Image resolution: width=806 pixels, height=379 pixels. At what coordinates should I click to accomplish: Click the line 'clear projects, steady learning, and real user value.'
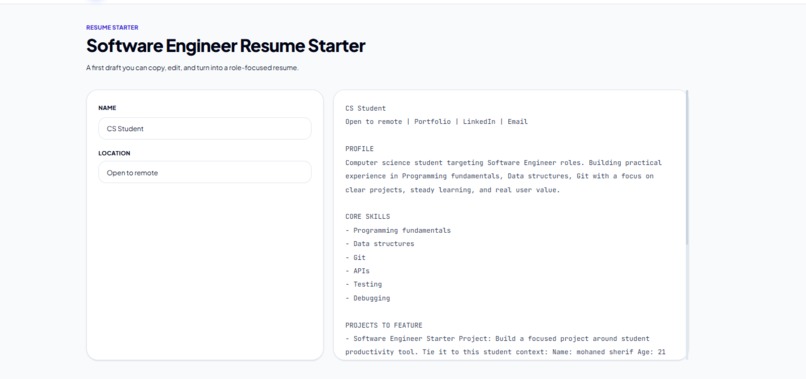click(x=452, y=190)
